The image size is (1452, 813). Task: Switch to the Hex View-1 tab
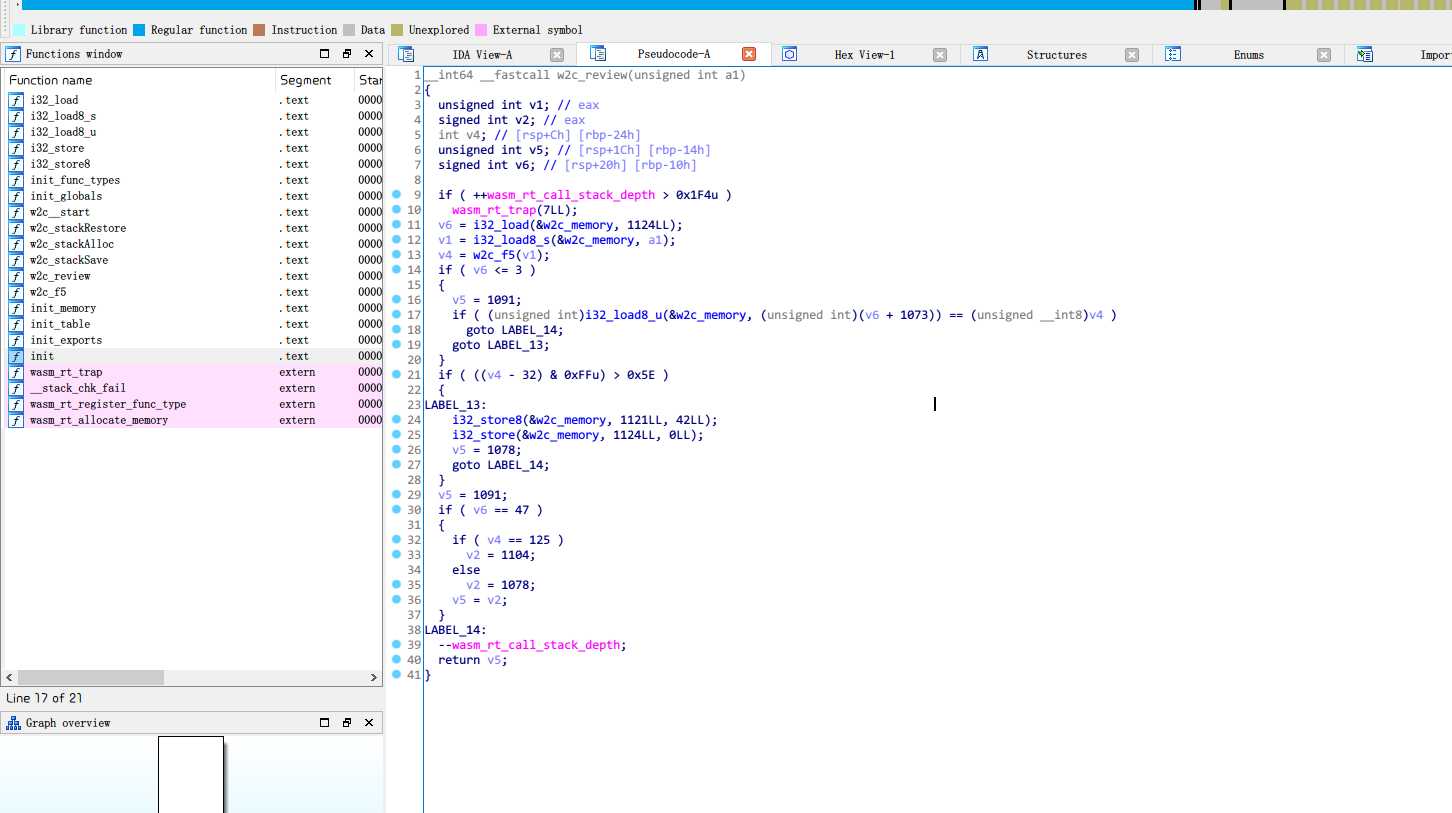tap(865, 55)
